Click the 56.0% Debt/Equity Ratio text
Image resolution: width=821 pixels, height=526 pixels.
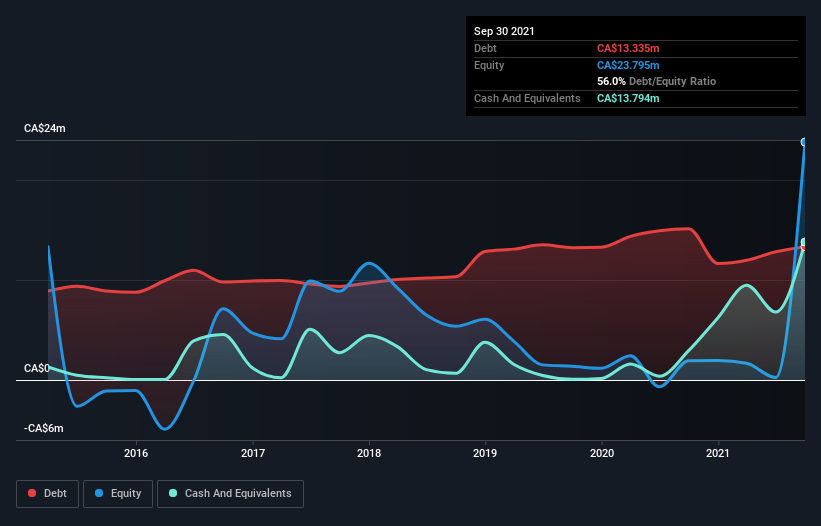[x=657, y=82]
